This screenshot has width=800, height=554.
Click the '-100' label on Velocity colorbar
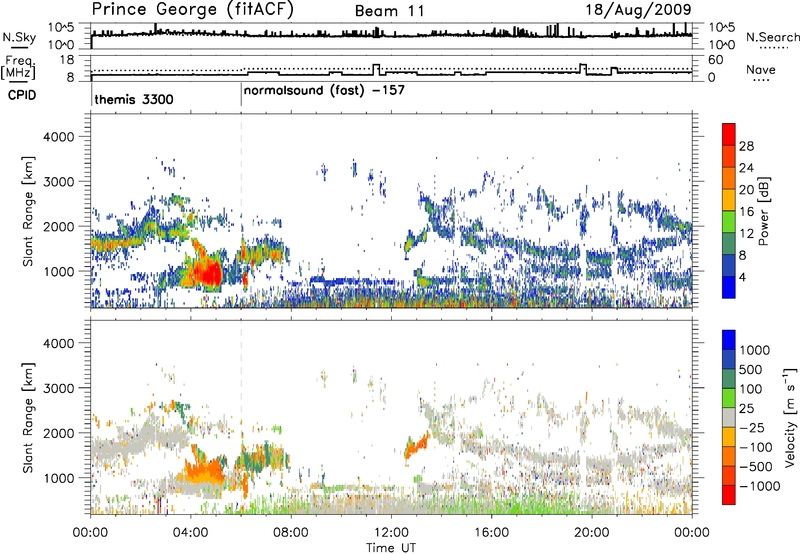(756, 447)
